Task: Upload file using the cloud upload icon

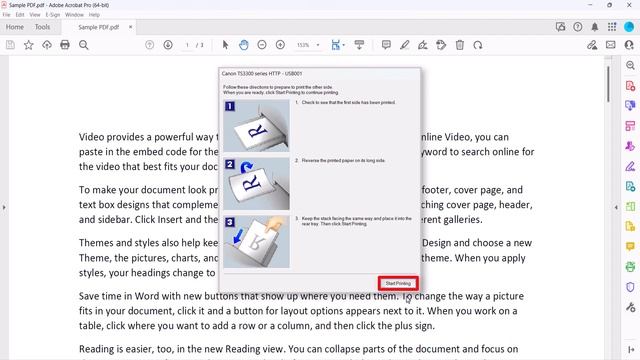Action: [47, 45]
